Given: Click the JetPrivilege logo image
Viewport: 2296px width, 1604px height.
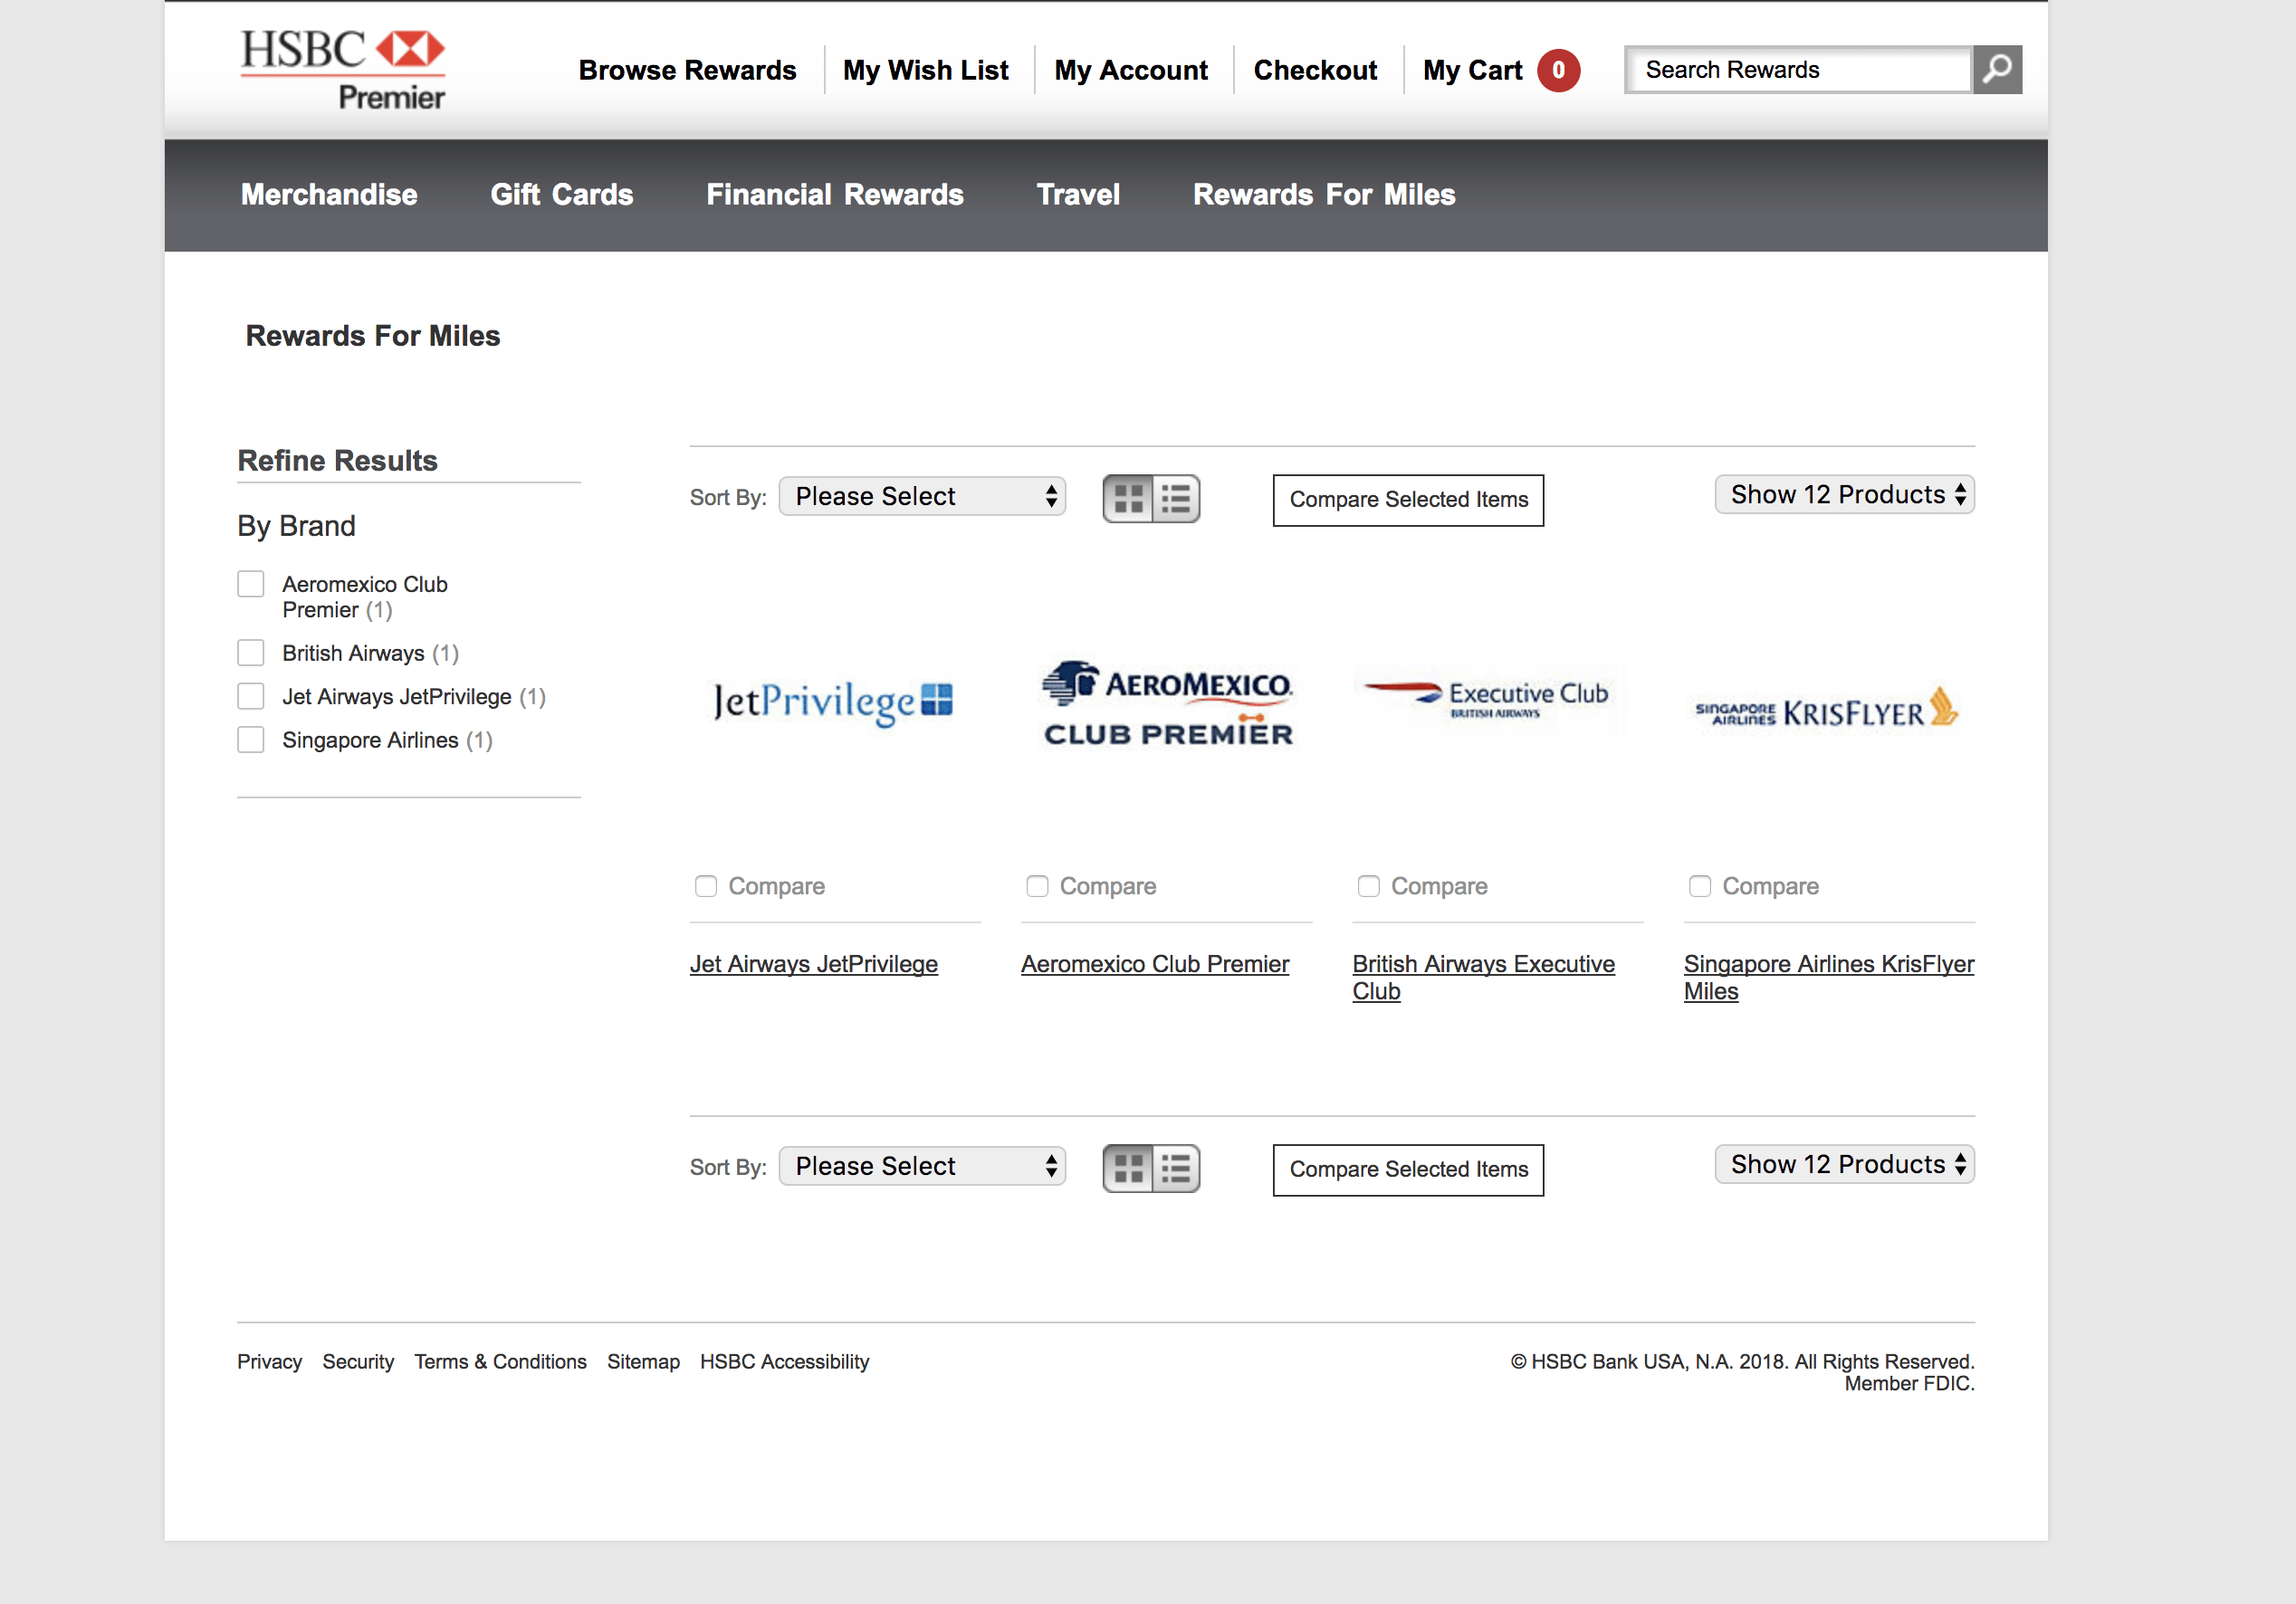Looking at the screenshot, I should (x=833, y=702).
